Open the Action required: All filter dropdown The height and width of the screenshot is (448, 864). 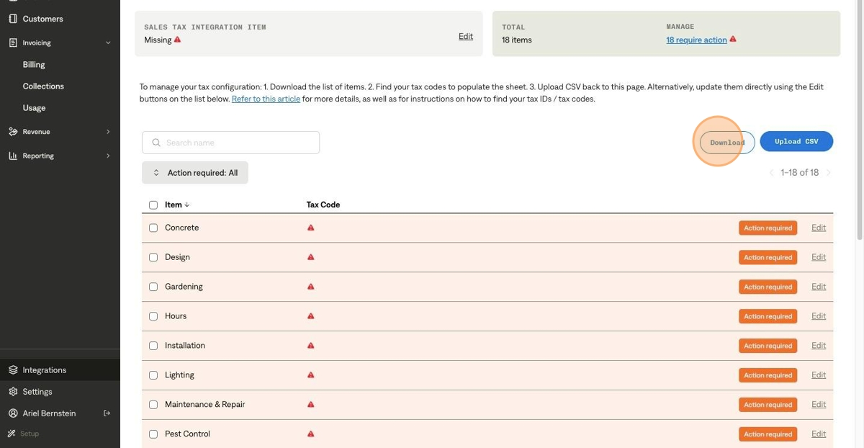point(195,173)
